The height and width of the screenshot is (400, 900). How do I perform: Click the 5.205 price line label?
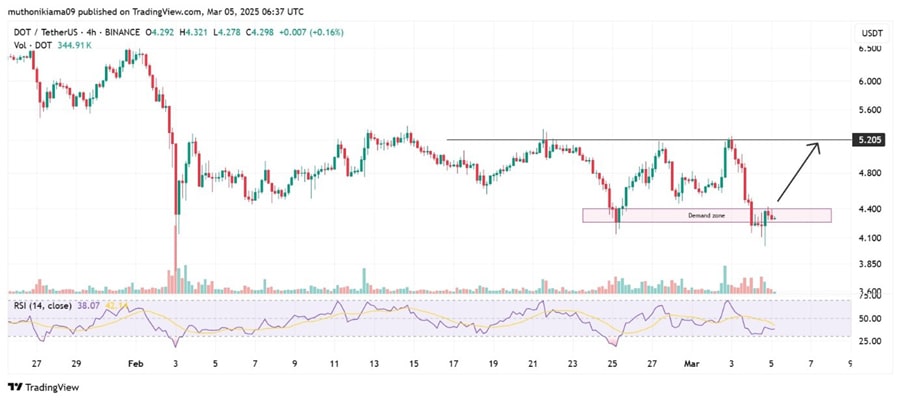pos(868,140)
